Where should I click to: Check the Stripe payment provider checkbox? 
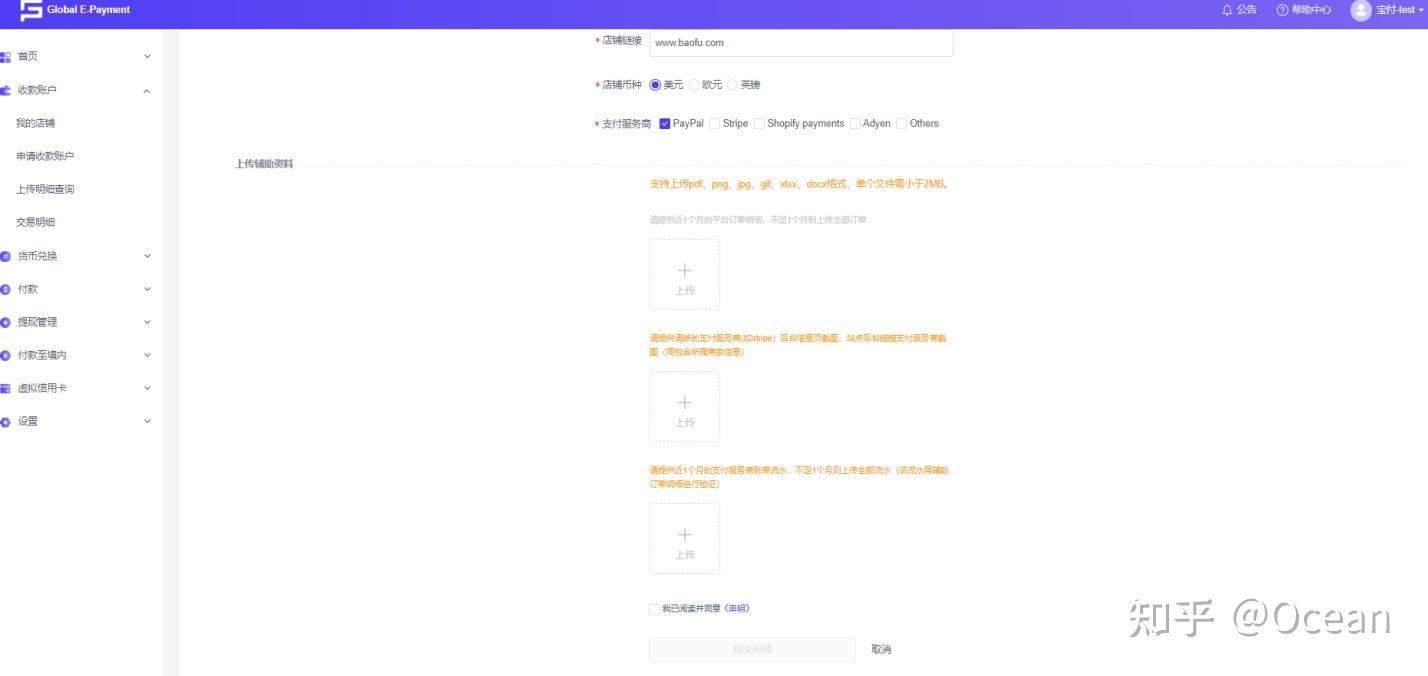(715, 123)
